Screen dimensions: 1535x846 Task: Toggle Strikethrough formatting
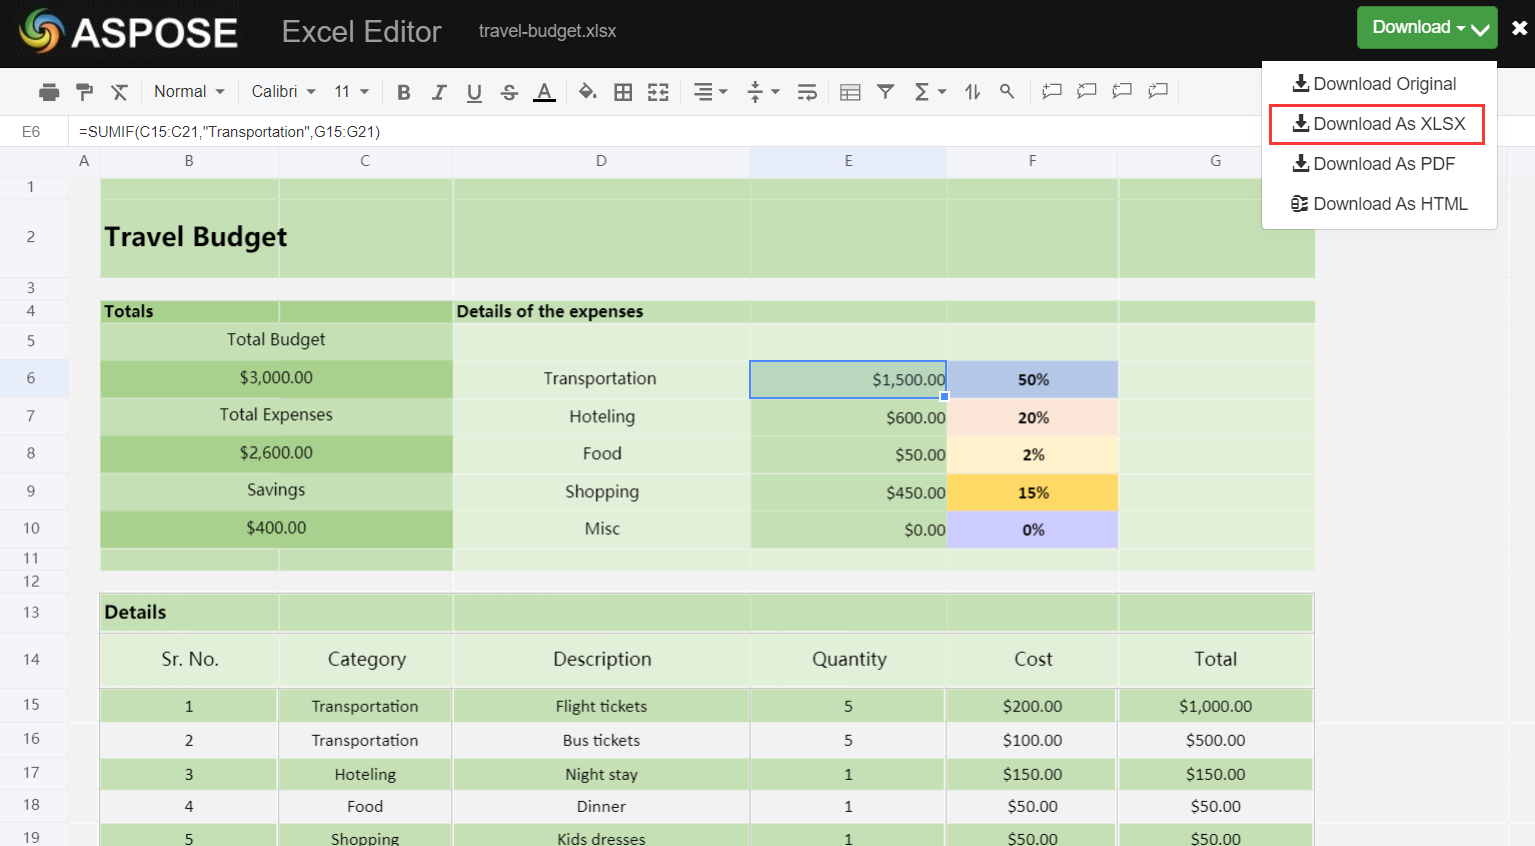[x=509, y=92]
